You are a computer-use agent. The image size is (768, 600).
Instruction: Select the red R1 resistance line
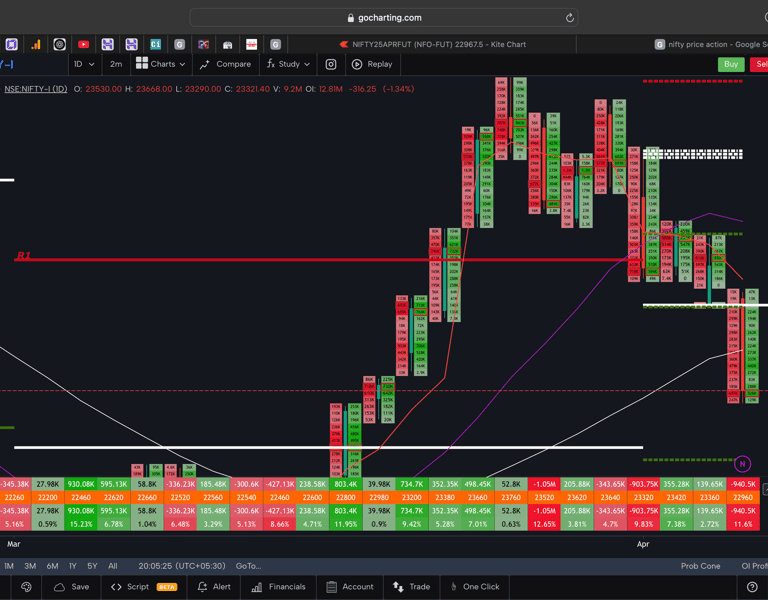click(328, 260)
